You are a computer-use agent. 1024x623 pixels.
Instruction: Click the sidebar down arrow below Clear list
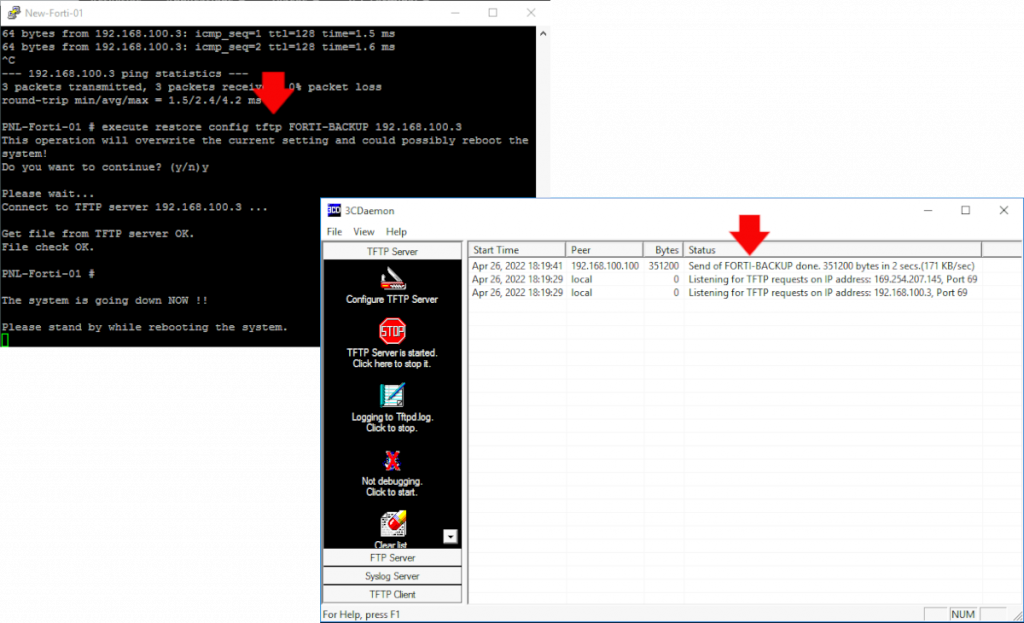[450, 537]
